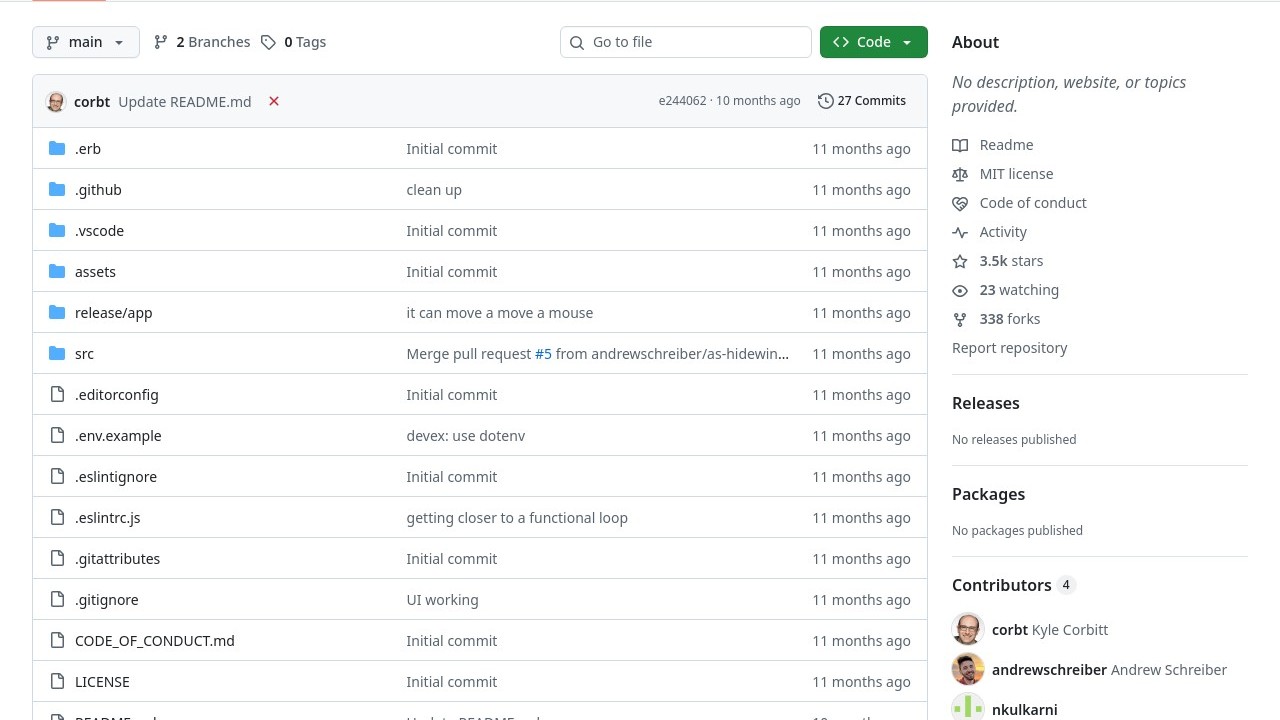Click the watching eye icon

pyautogui.click(x=960, y=290)
